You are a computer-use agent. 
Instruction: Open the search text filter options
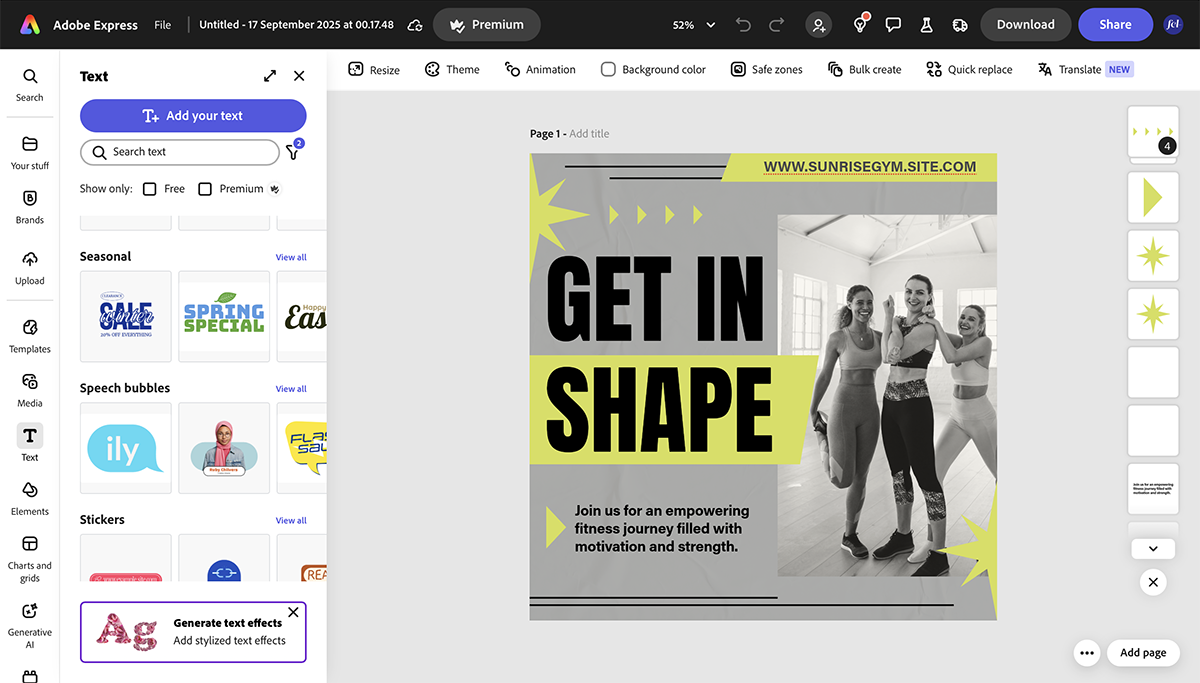pyautogui.click(x=293, y=152)
